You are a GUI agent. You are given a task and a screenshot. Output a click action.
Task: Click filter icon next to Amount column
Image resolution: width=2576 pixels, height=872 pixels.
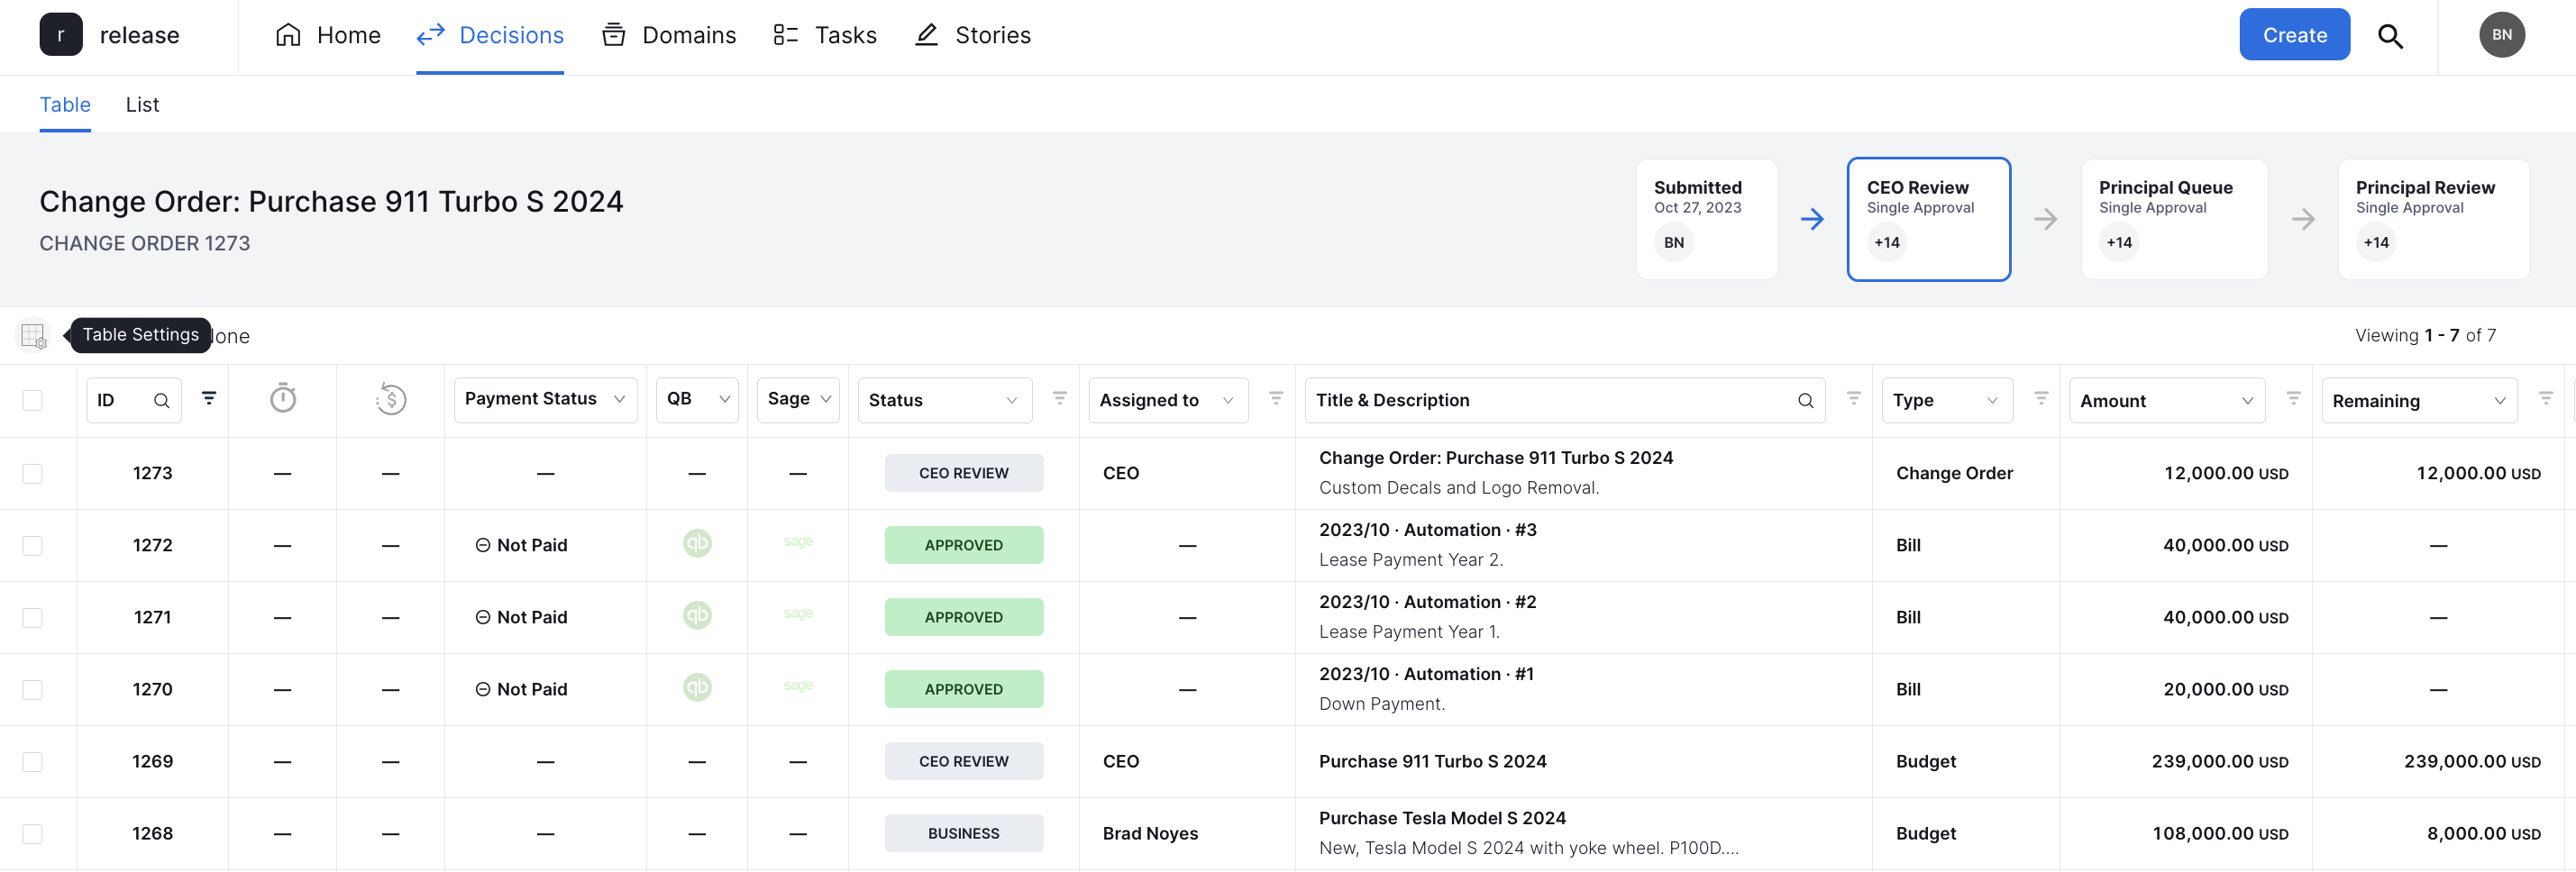pyautogui.click(x=2293, y=399)
